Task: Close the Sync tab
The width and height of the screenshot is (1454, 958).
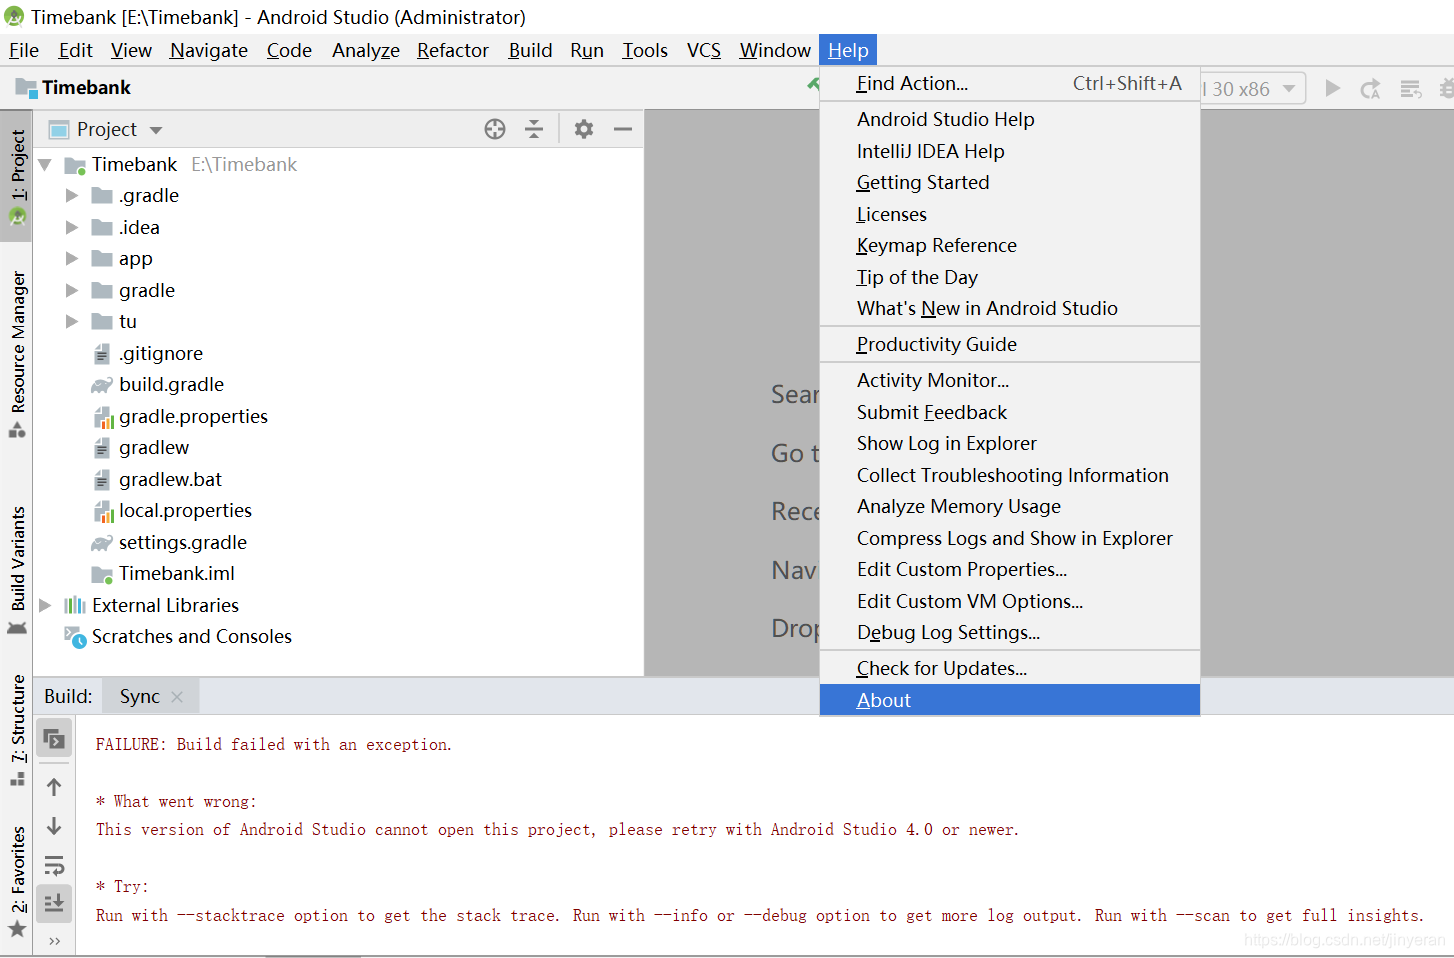Action: click(x=177, y=697)
